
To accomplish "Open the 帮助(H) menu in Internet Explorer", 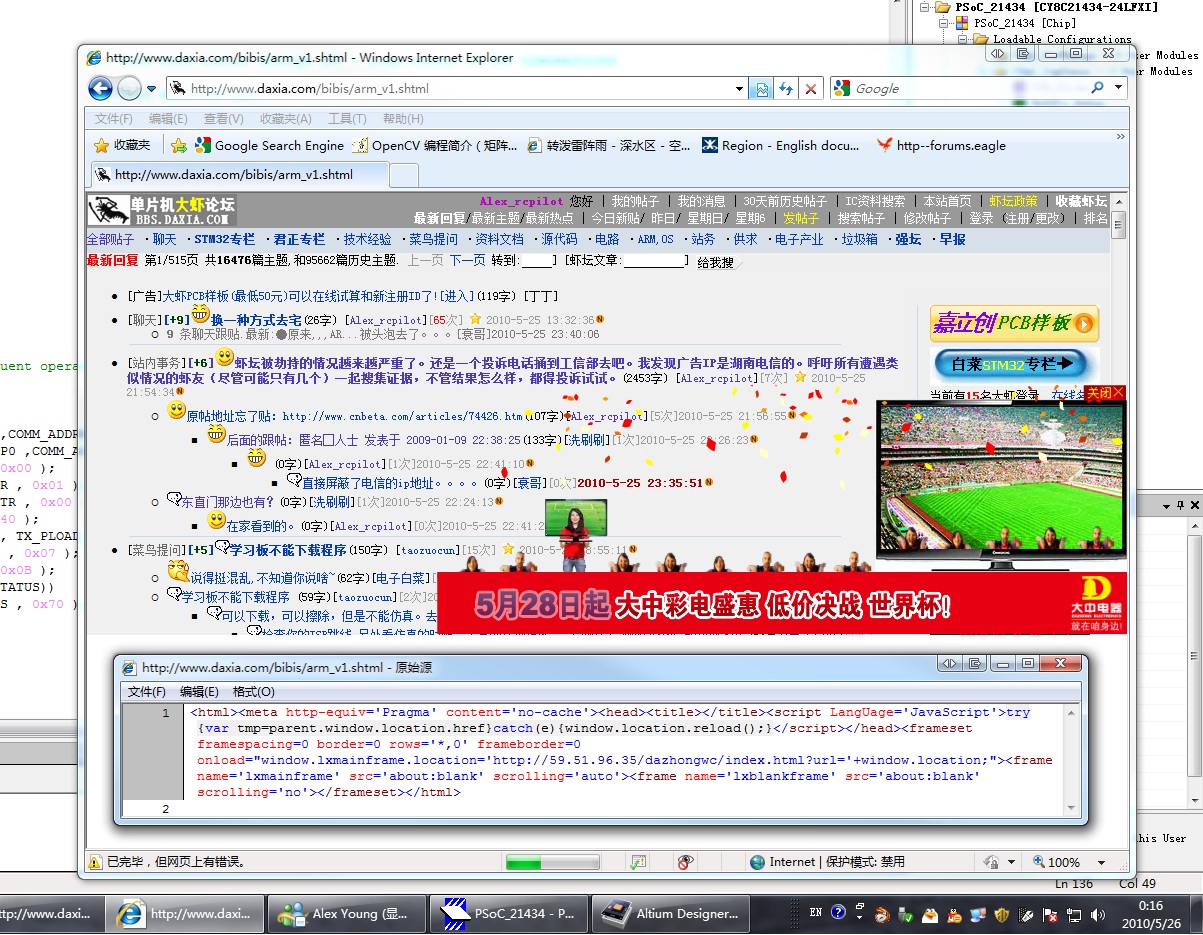I will (403, 119).
